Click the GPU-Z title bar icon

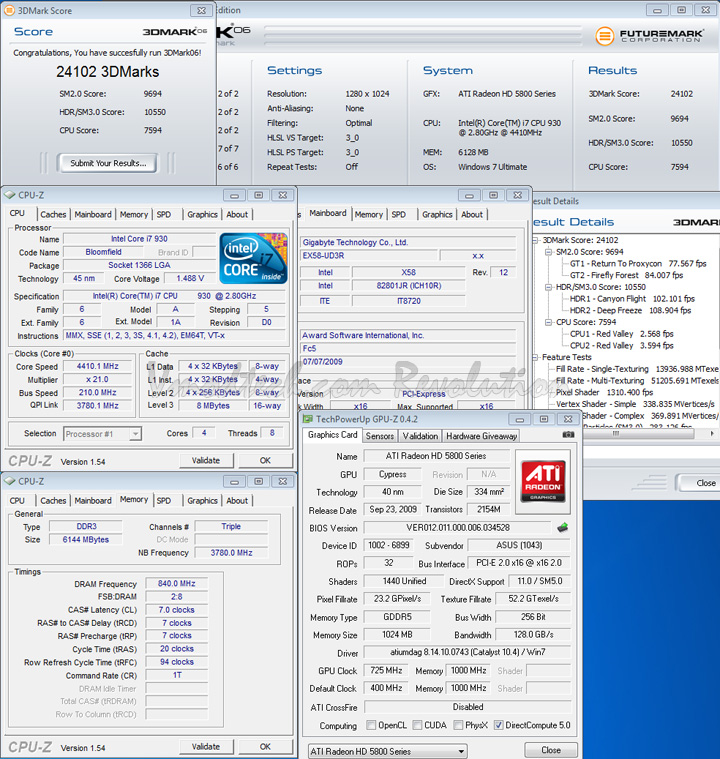coord(308,419)
